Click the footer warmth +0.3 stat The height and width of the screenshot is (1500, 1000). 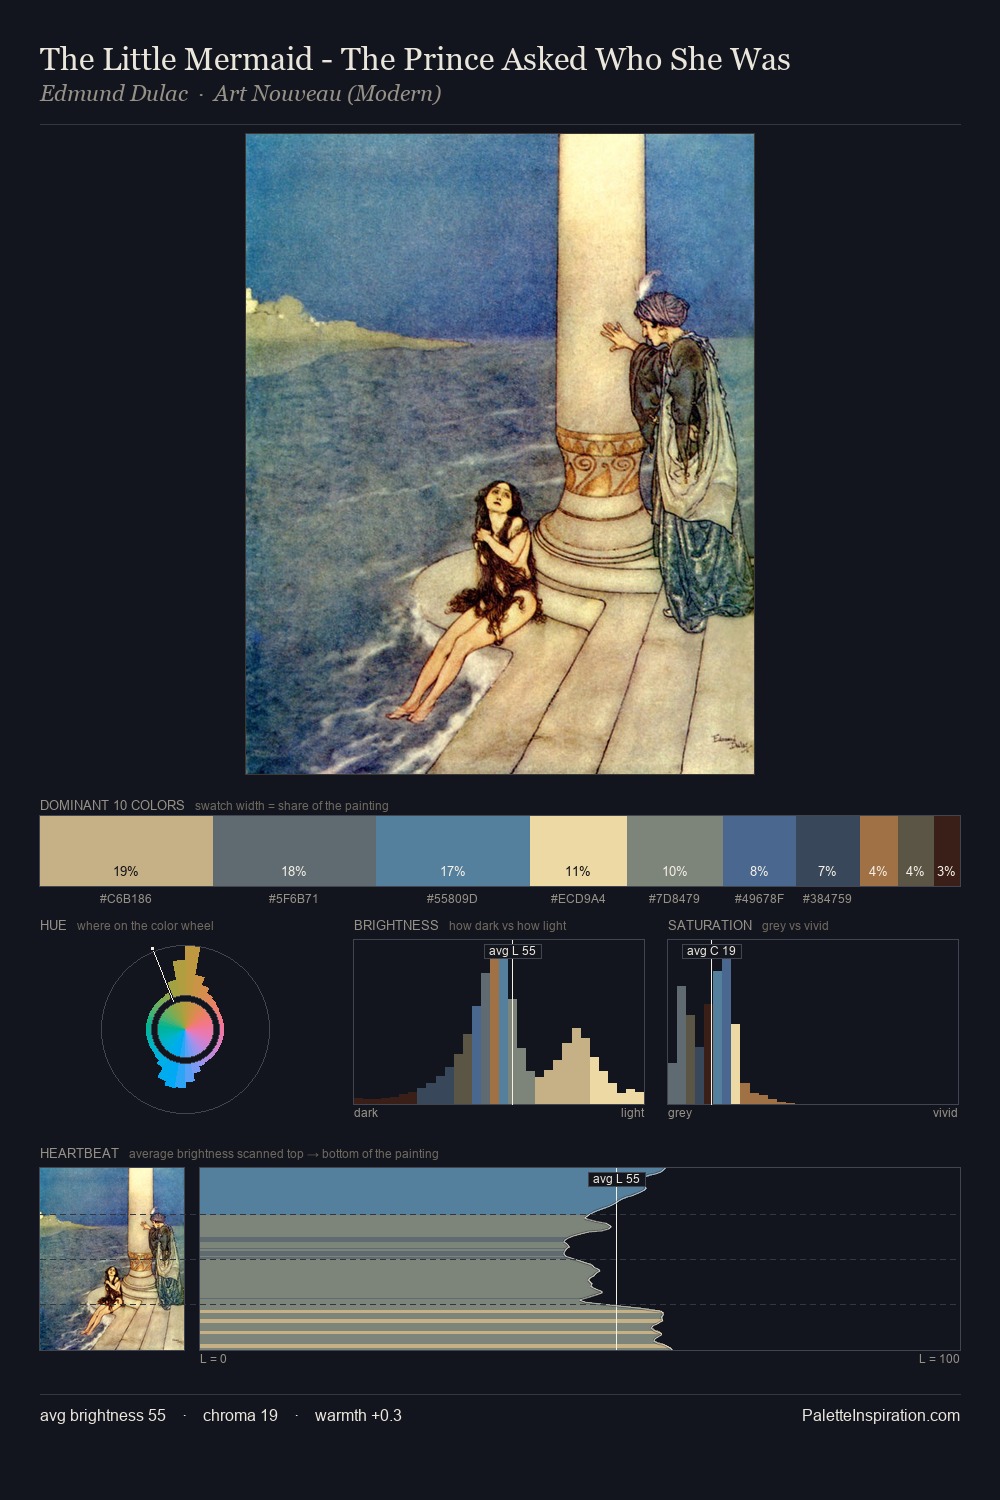click(358, 1415)
